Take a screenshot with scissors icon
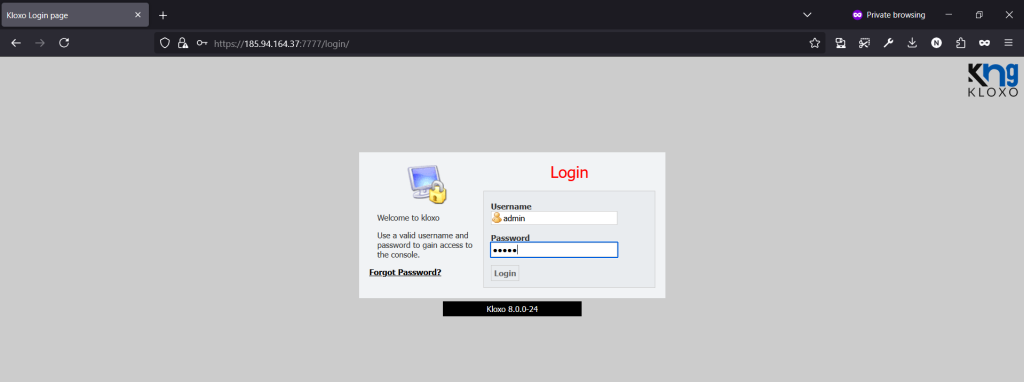This screenshot has width=1024, height=382. 865,43
